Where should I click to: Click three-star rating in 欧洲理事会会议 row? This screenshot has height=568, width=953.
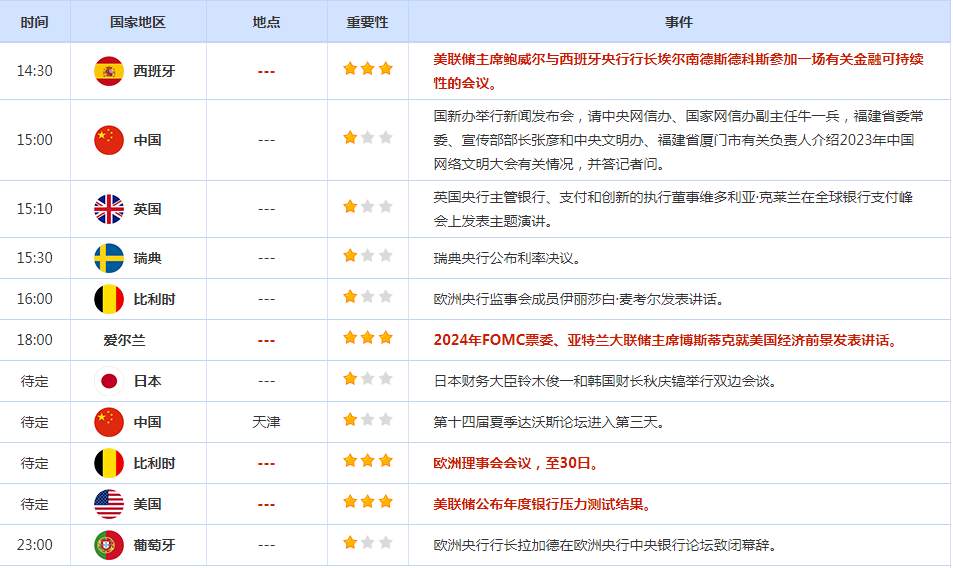pos(368,460)
